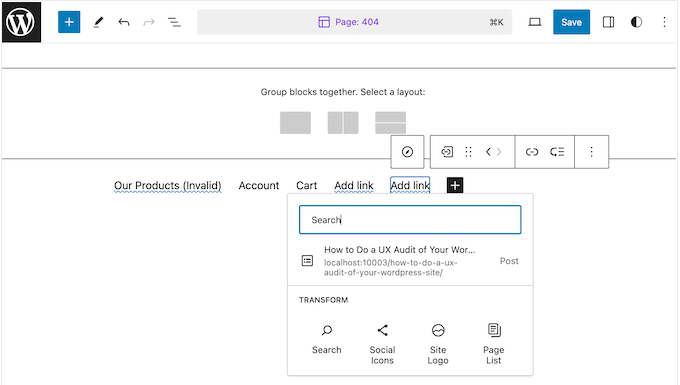Image resolution: width=680 pixels, height=385 pixels.
Task: Select the Our Products (Invalid) menu item
Action: (x=168, y=186)
